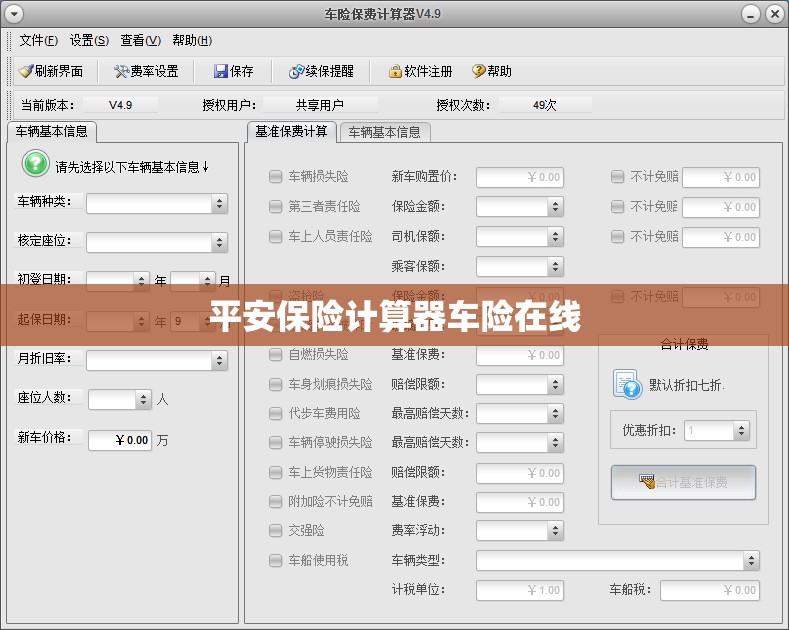Screen dimensions: 789x630
Task: Click the V4.9 current version value
Action: coord(120,105)
